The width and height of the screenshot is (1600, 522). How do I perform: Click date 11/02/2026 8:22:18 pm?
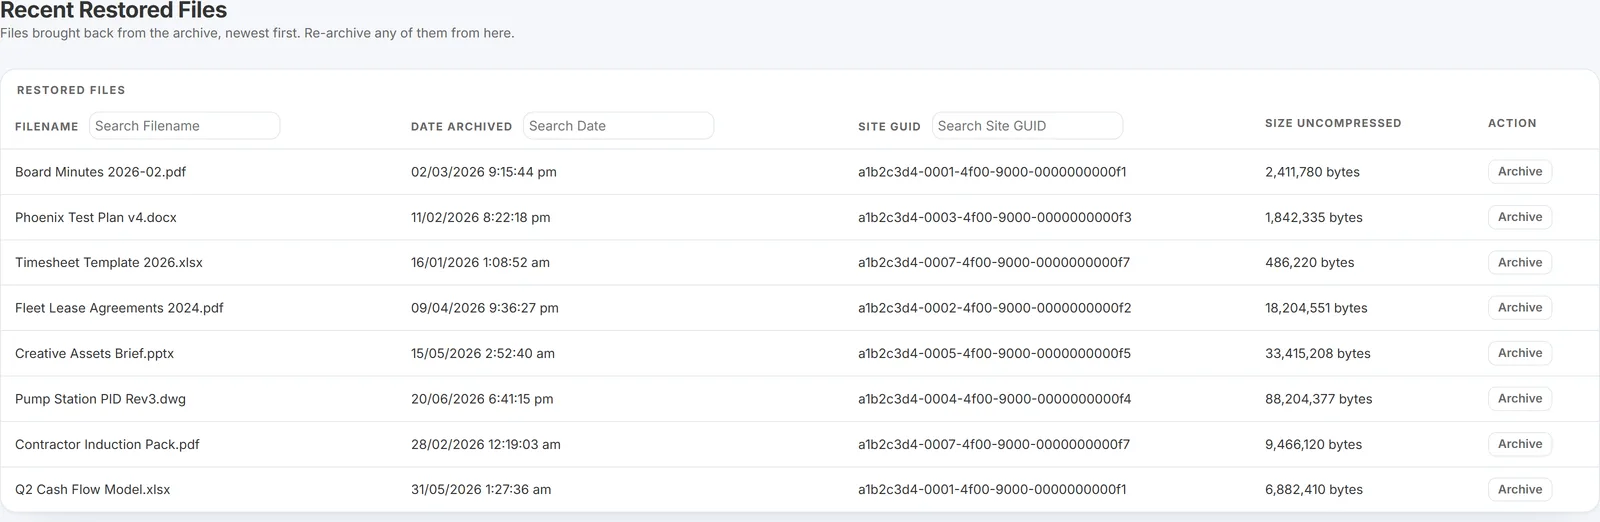coord(481,217)
